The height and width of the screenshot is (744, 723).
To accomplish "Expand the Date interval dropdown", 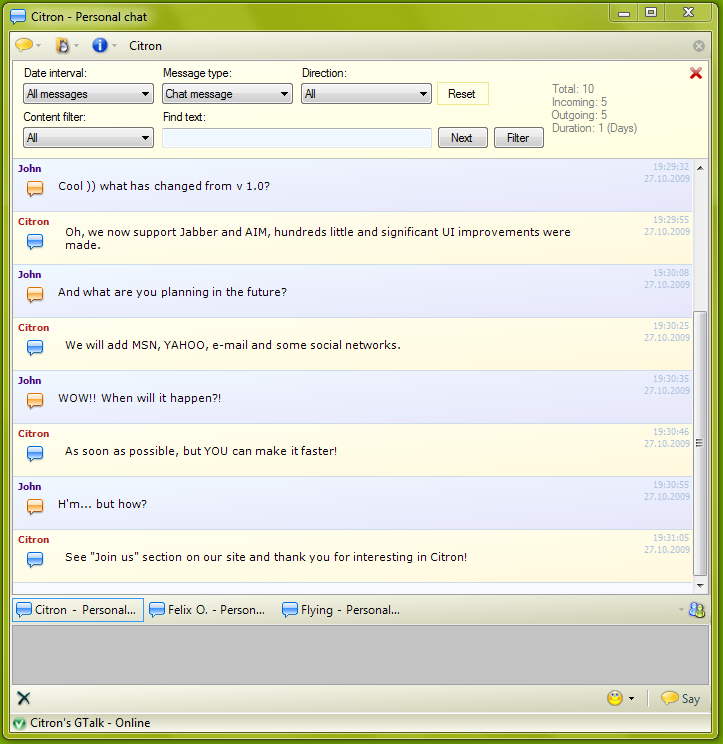I will point(88,94).
